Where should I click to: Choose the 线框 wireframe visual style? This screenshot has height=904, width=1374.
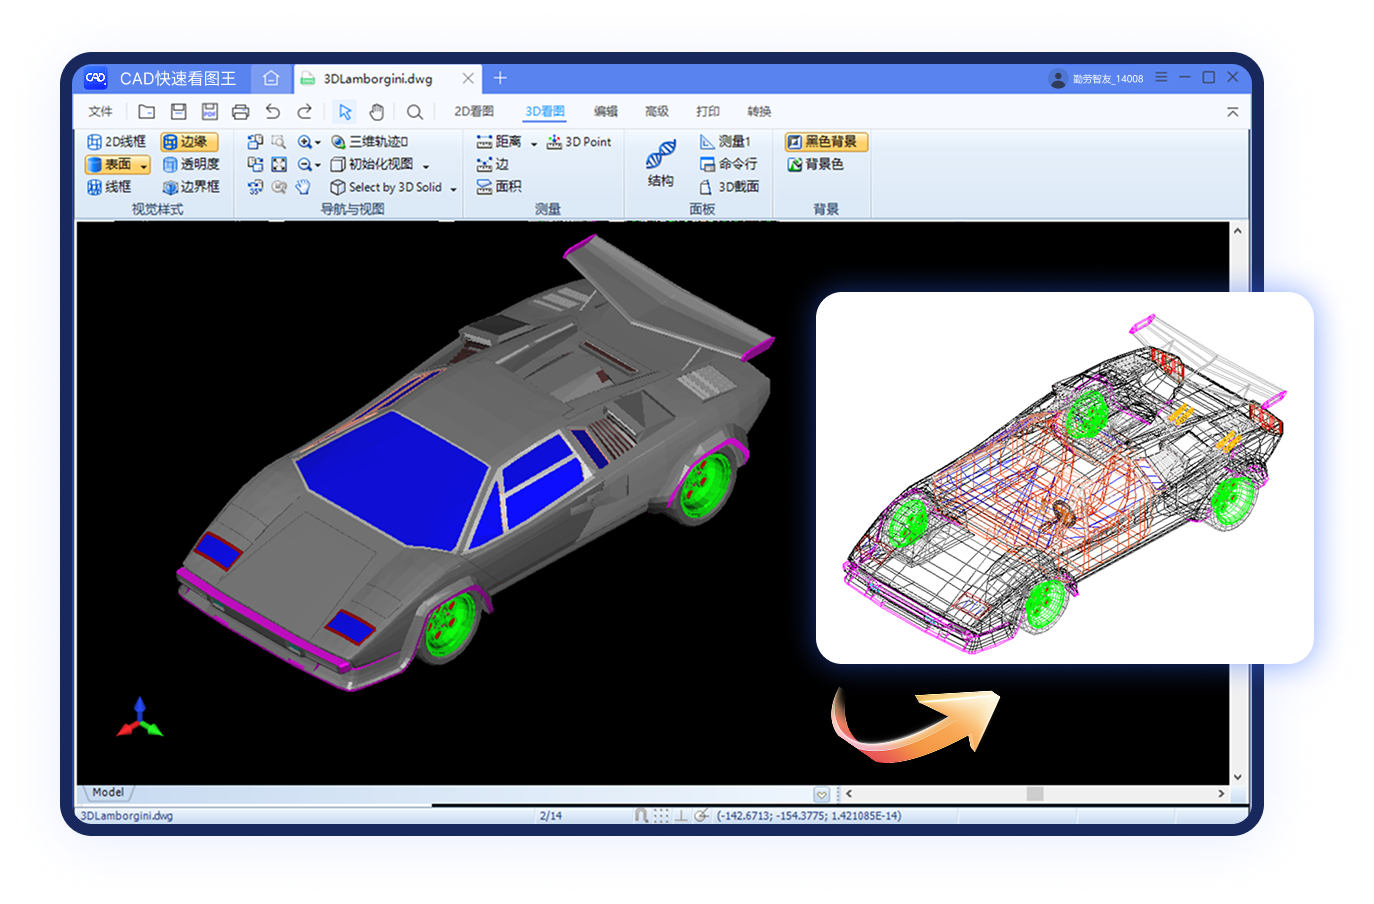click(110, 187)
